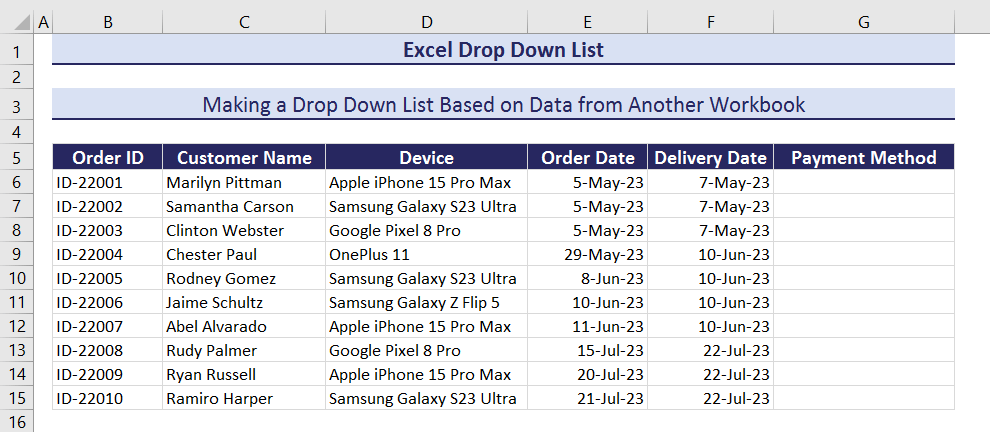Select column A header

click(43, 21)
